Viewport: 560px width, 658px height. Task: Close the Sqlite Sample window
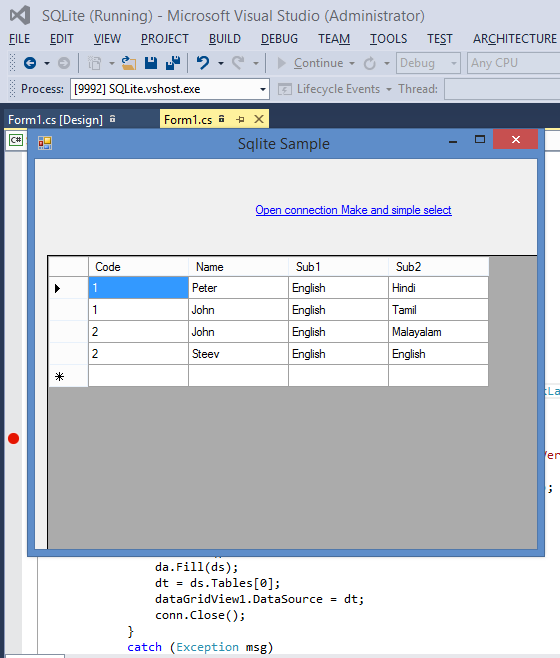point(516,139)
